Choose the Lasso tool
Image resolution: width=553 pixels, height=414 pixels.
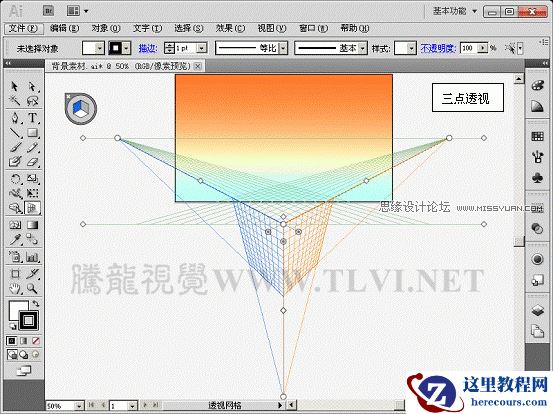pos(32,101)
